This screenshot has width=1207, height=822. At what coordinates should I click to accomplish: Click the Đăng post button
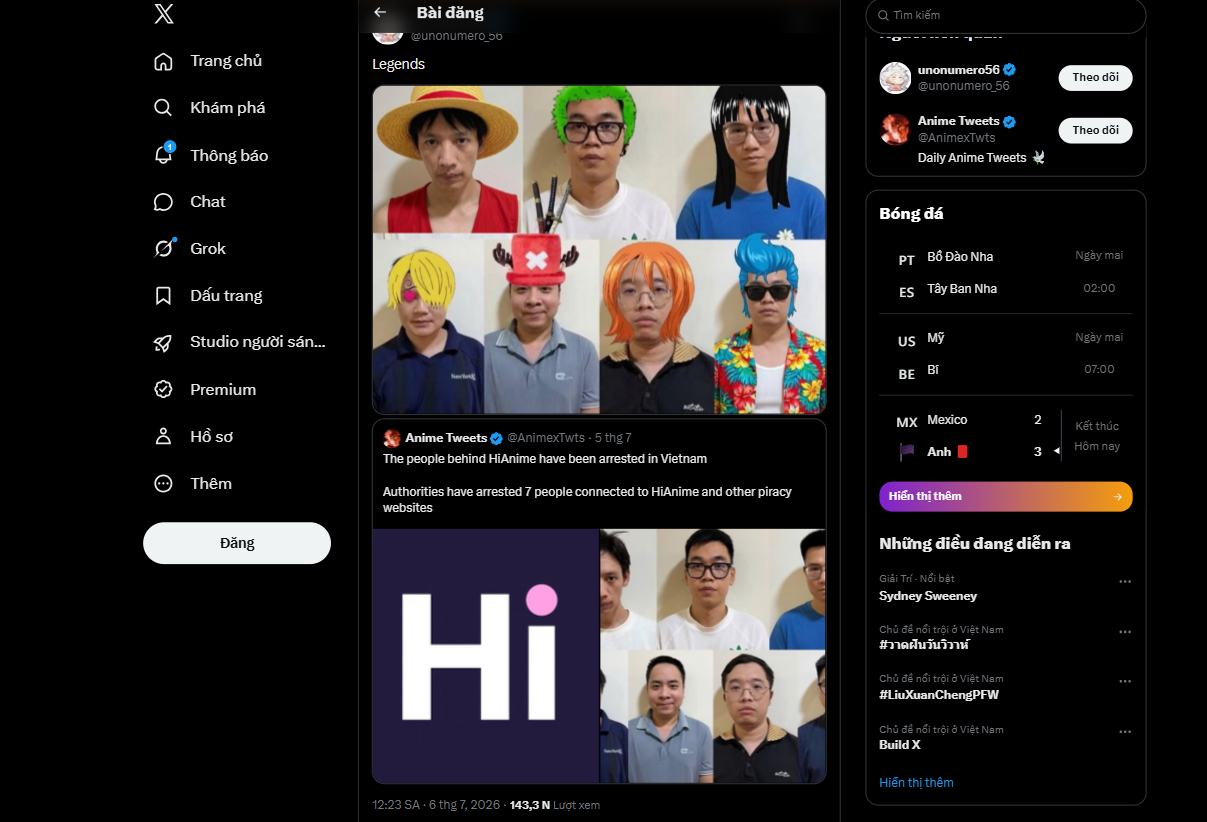tap(237, 543)
